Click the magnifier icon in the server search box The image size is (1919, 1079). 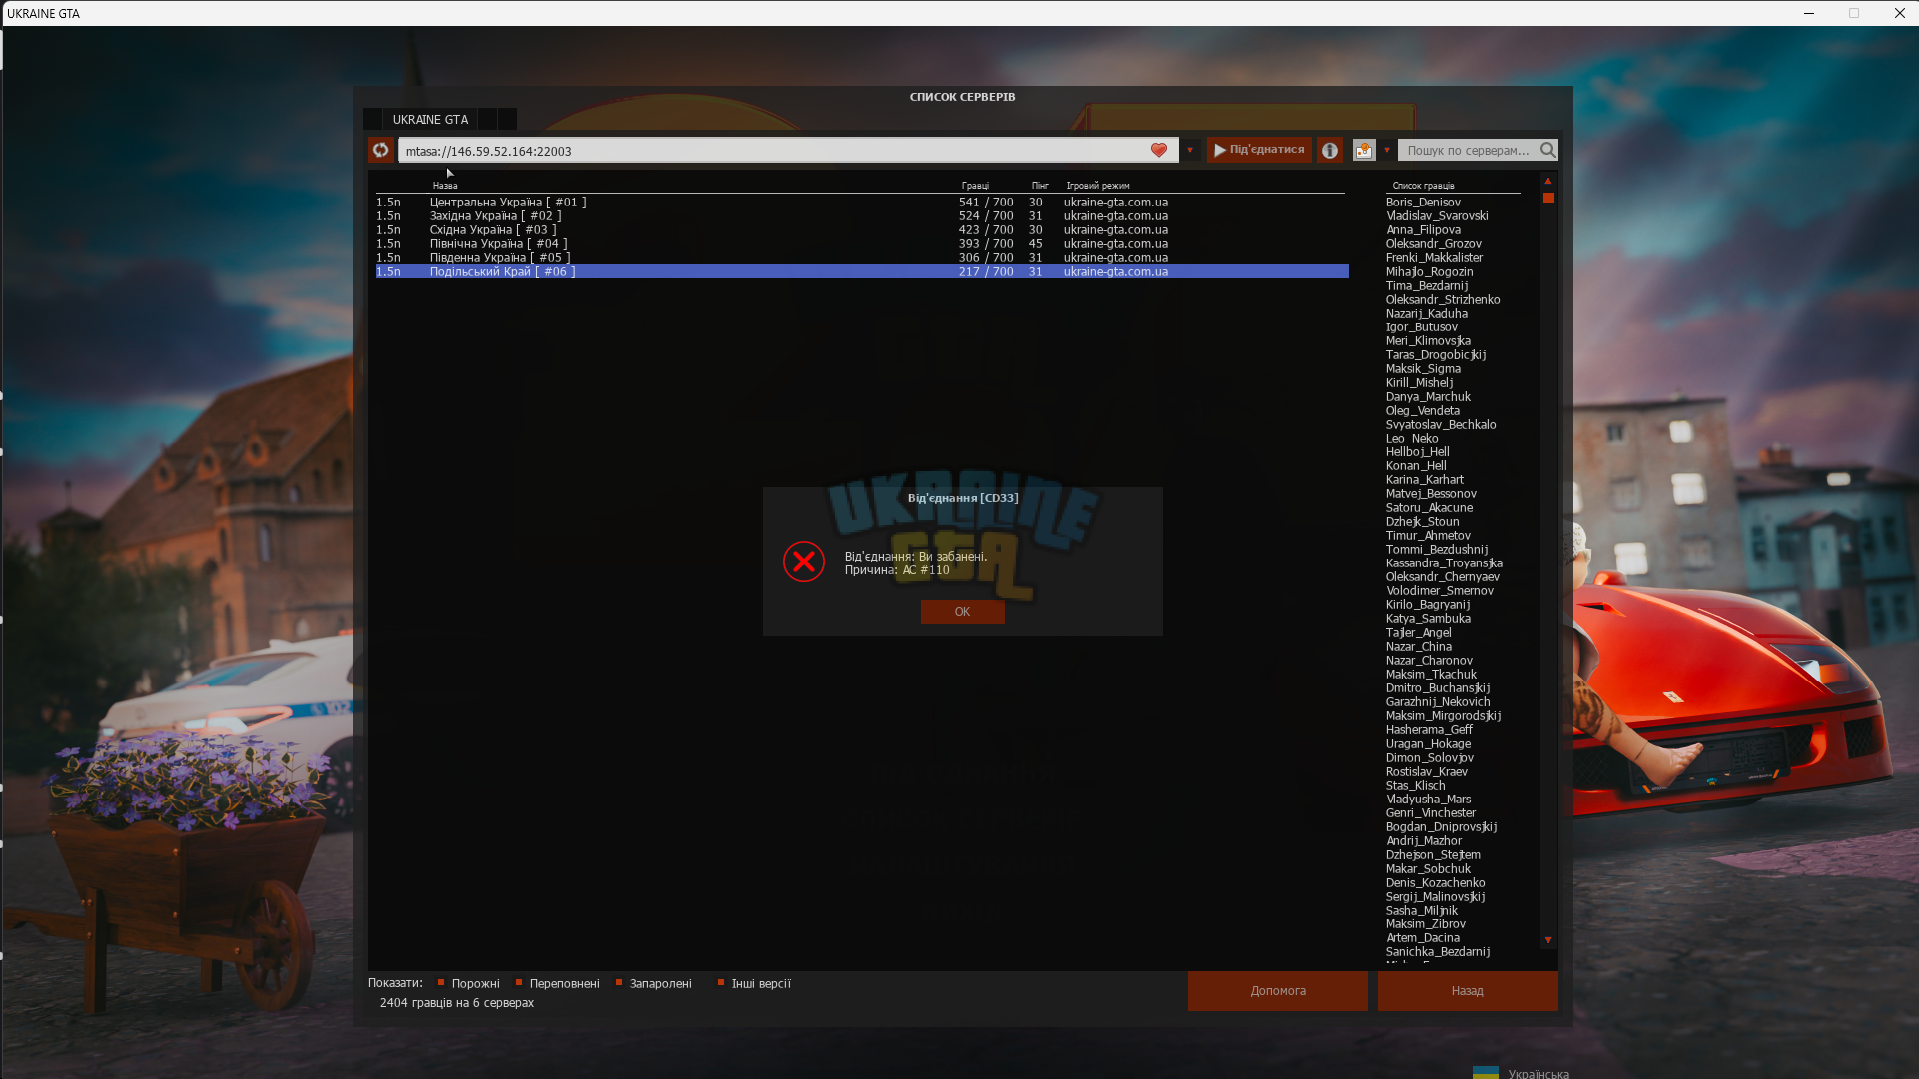(1548, 150)
